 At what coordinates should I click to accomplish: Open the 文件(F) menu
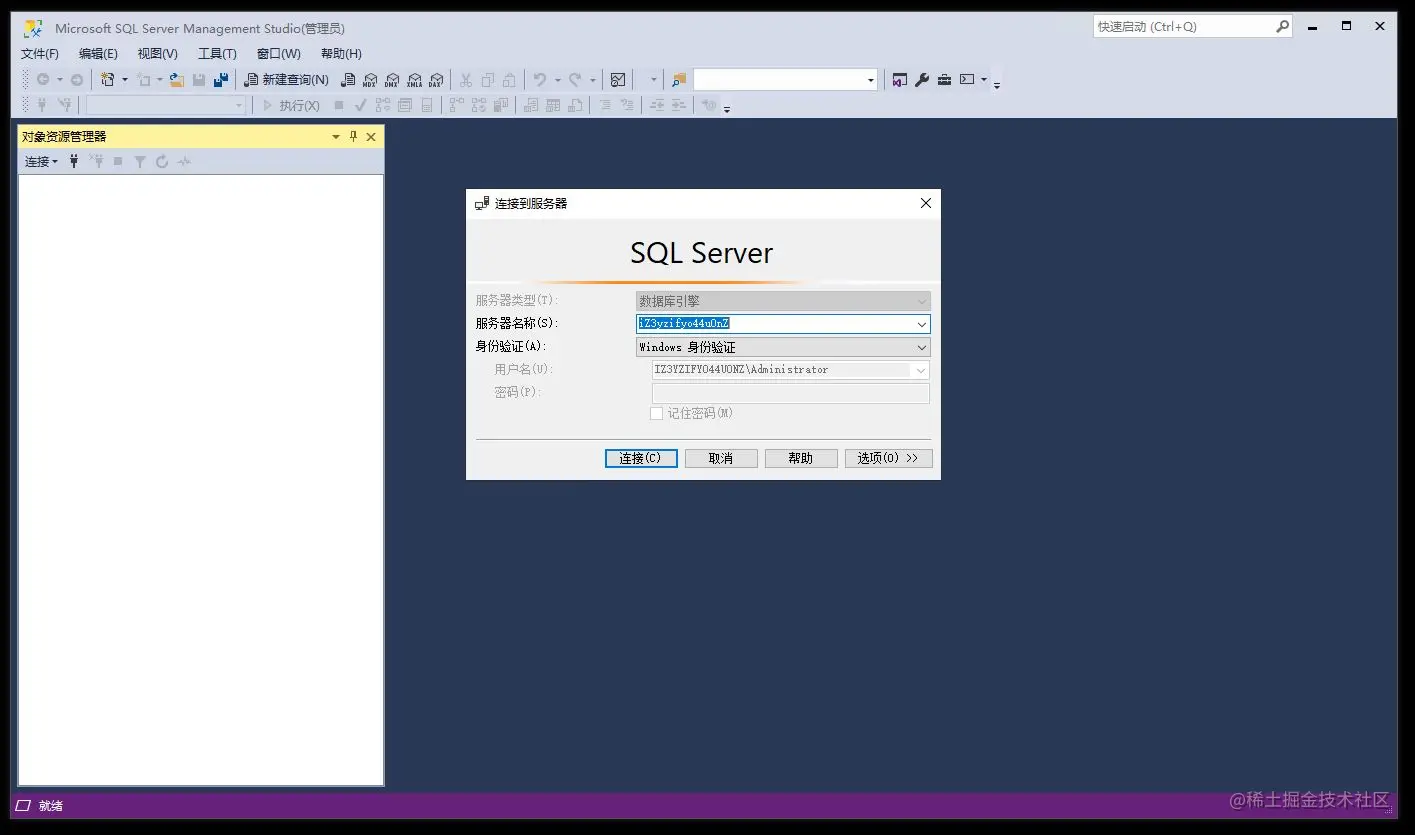point(40,54)
